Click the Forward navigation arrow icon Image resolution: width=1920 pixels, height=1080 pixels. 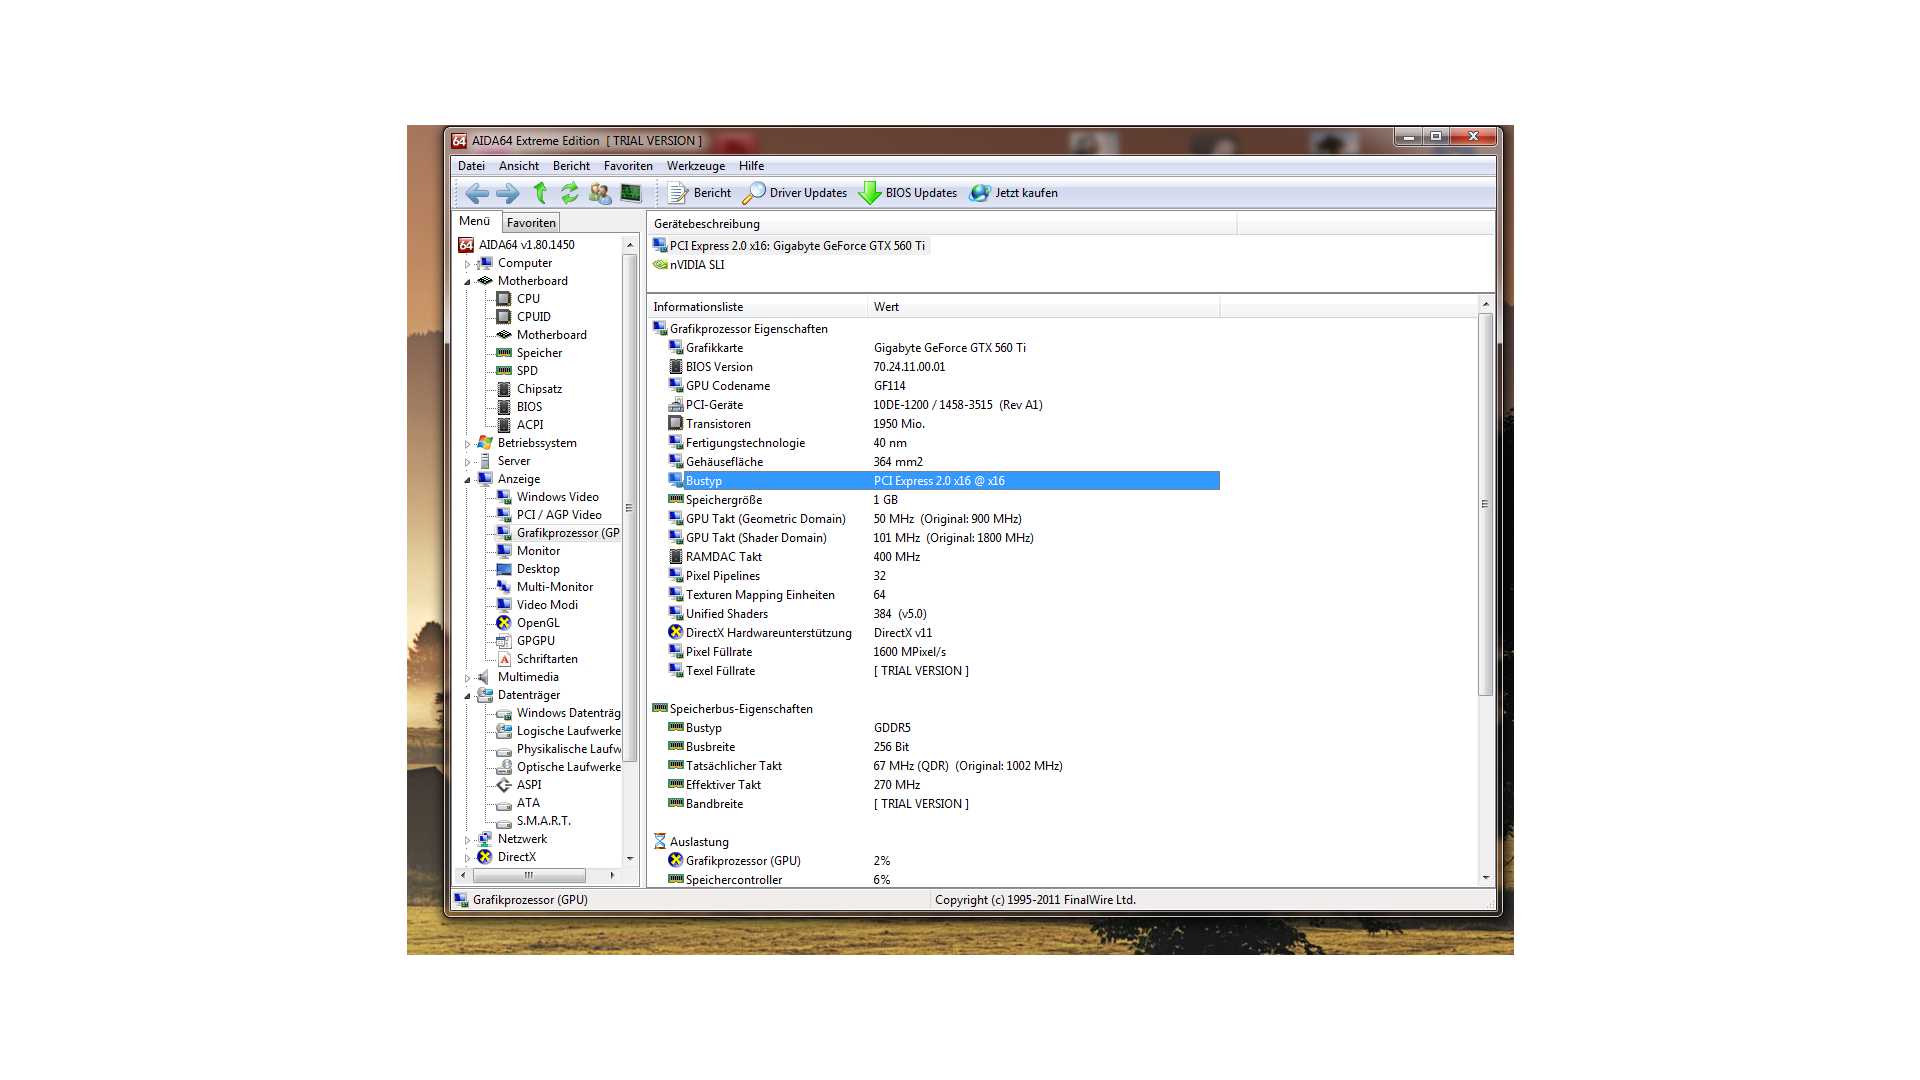click(x=507, y=193)
